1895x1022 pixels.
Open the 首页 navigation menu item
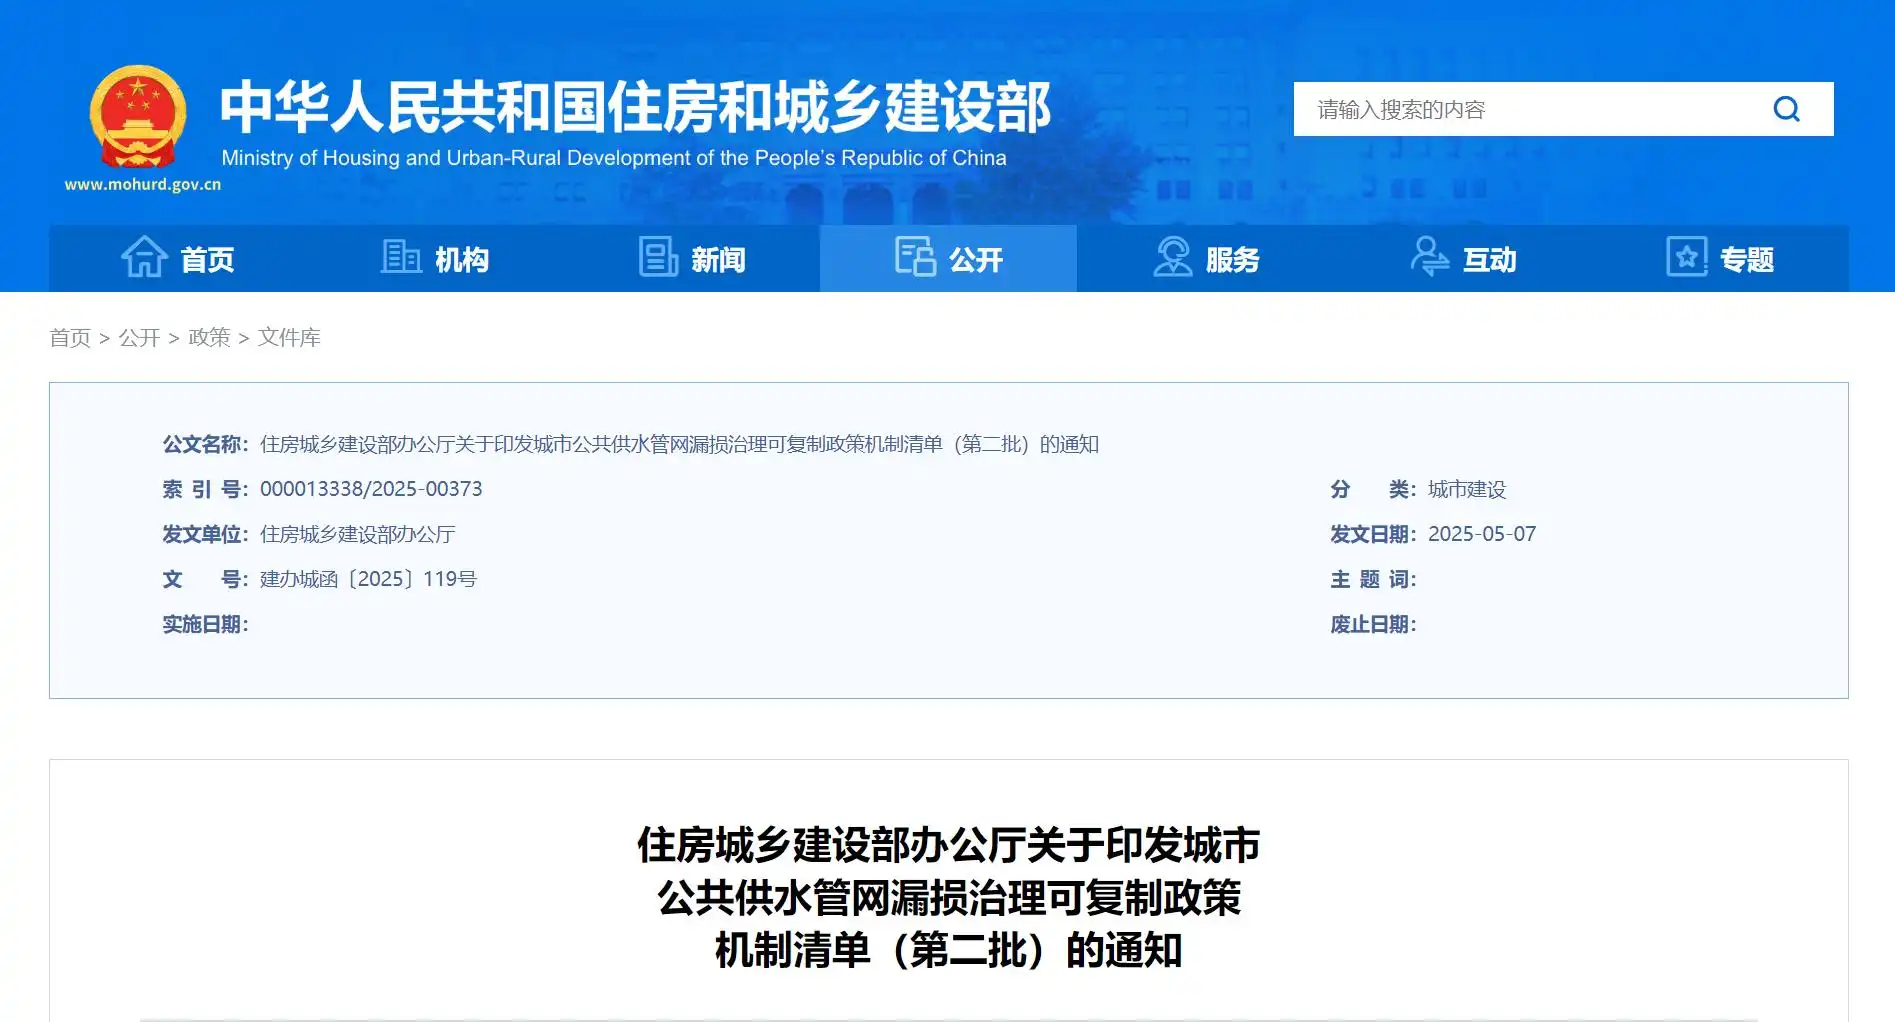[x=207, y=260]
